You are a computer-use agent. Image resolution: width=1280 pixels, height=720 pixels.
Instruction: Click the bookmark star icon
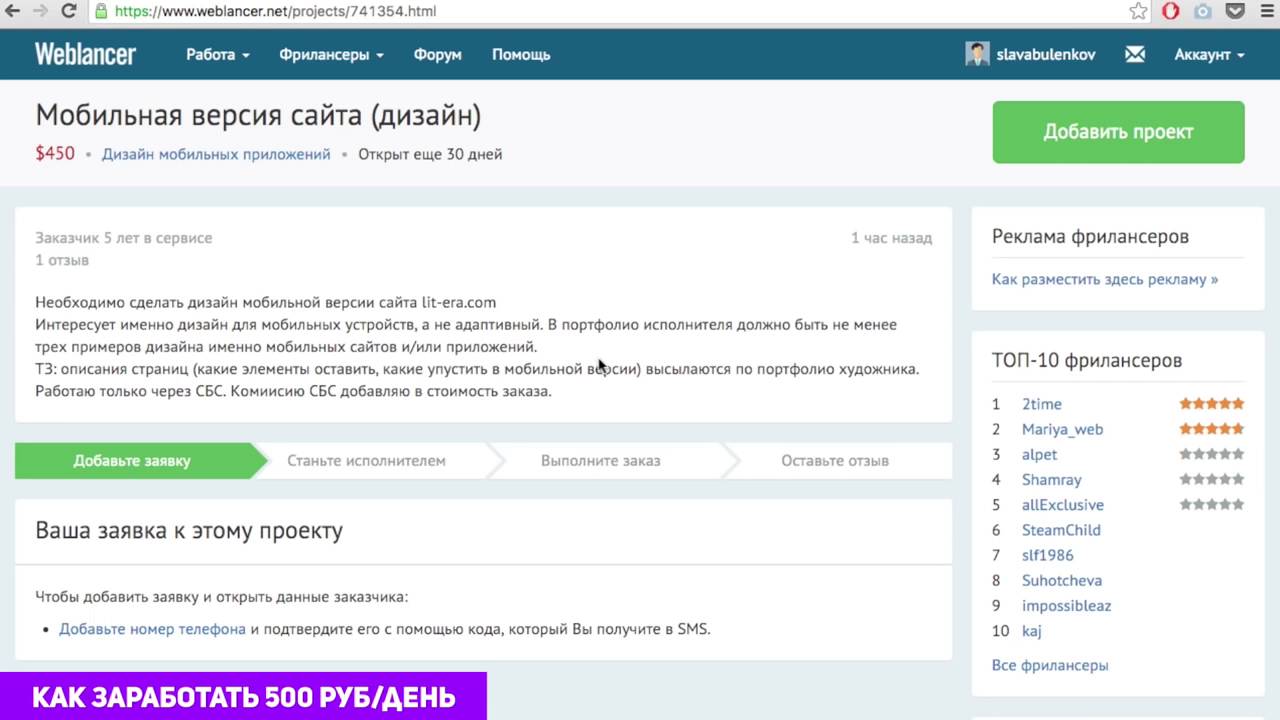[x=1138, y=11]
